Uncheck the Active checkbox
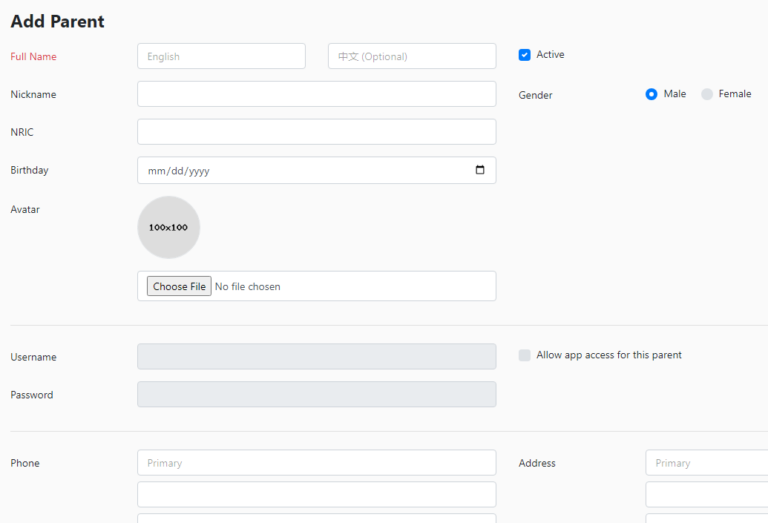Image resolution: width=768 pixels, height=523 pixels. point(524,55)
